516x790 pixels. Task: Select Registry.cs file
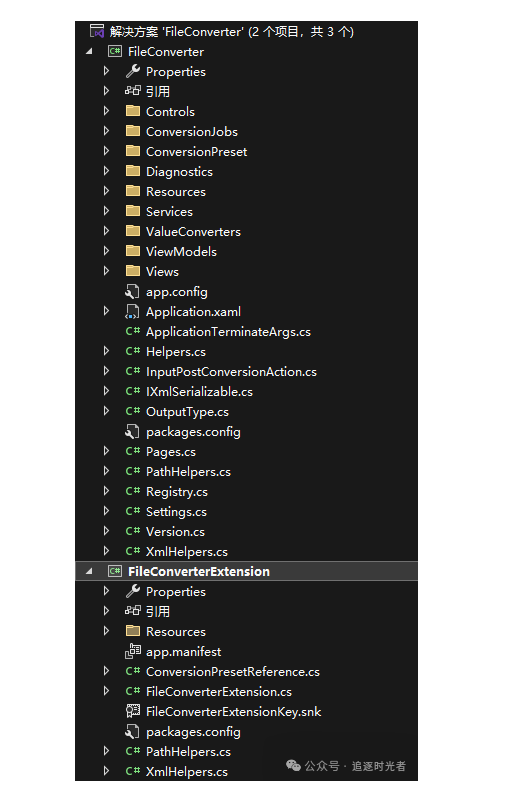point(176,492)
